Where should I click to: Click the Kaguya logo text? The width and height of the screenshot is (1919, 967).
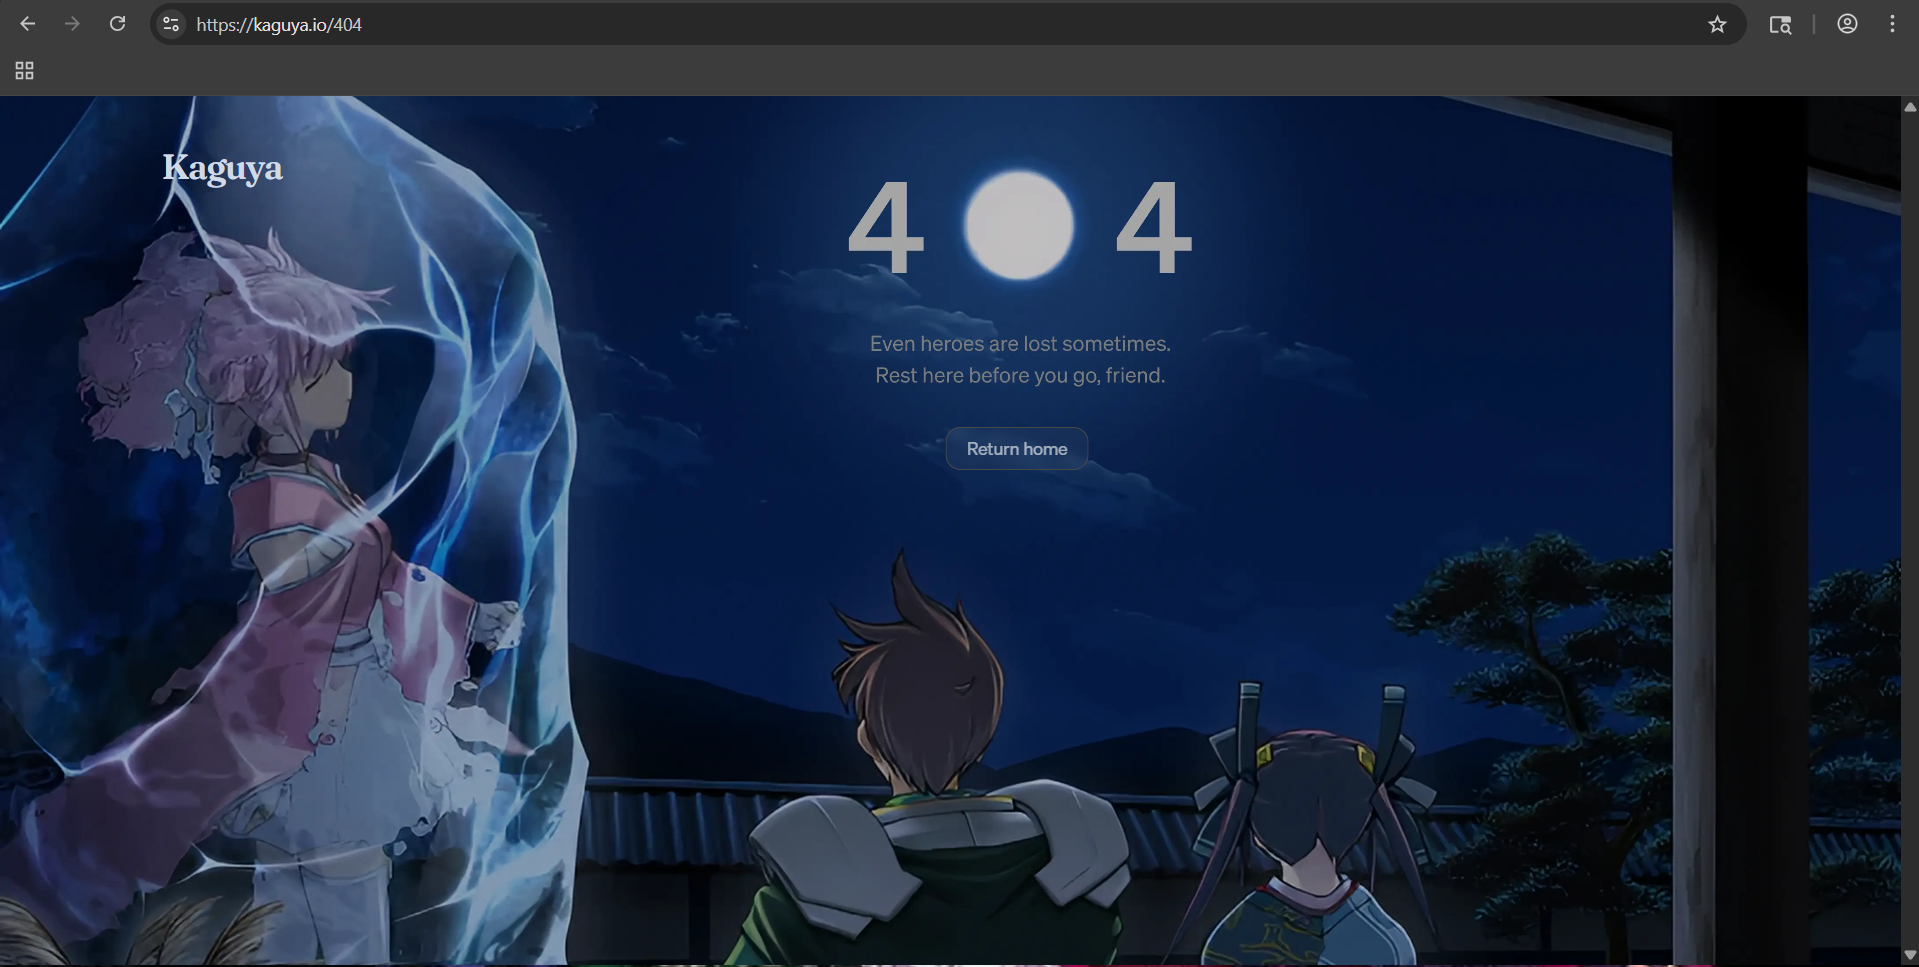[x=222, y=167]
